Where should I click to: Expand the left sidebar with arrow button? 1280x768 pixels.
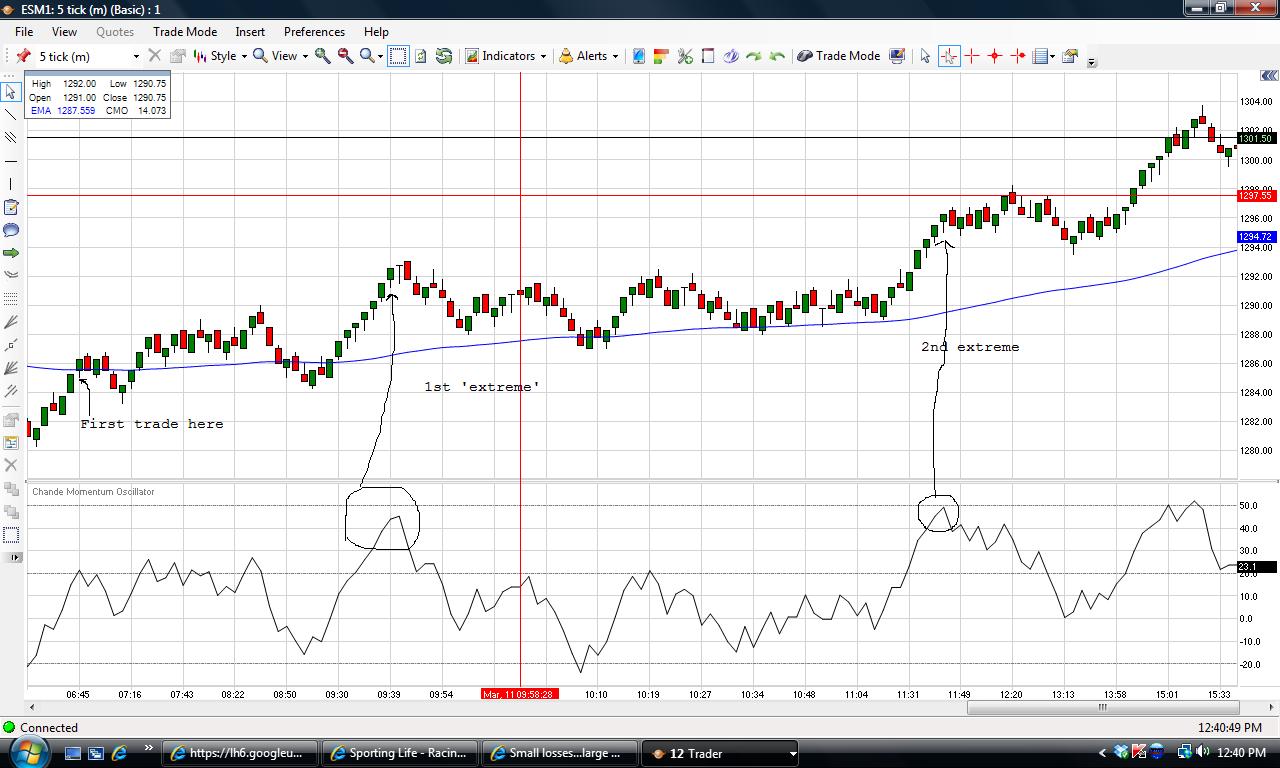click(13, 557)
